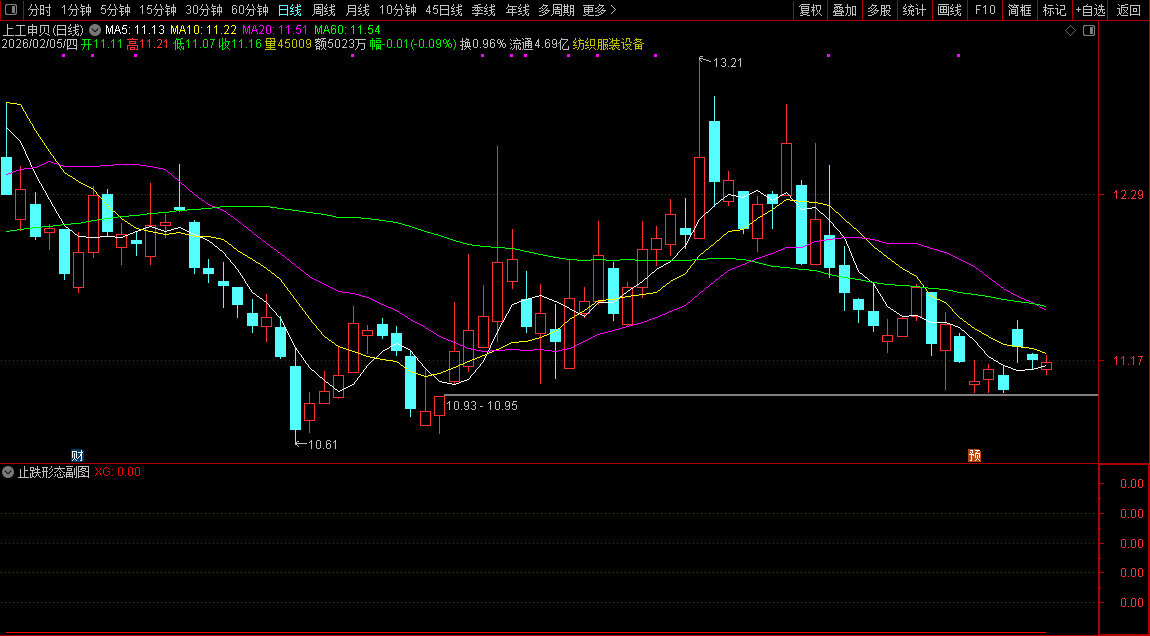The height and width of the screenshot is (636, 1150).
Task: Switch to the 周线 weekly tab
Action: pos(323,10)
